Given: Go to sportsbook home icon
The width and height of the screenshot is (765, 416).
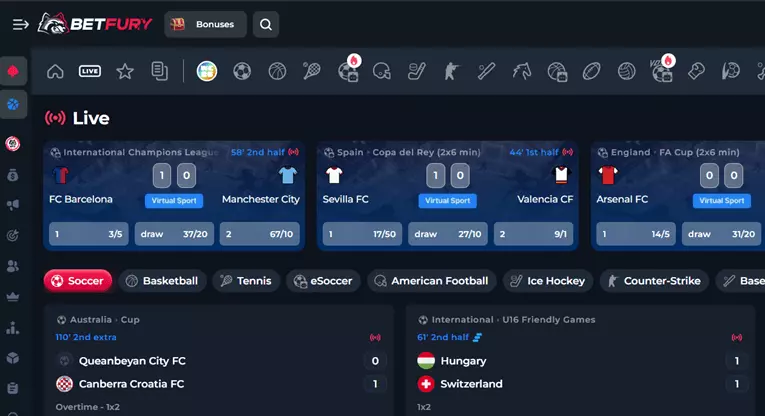Looking at the screenshot, I should 55,71.
